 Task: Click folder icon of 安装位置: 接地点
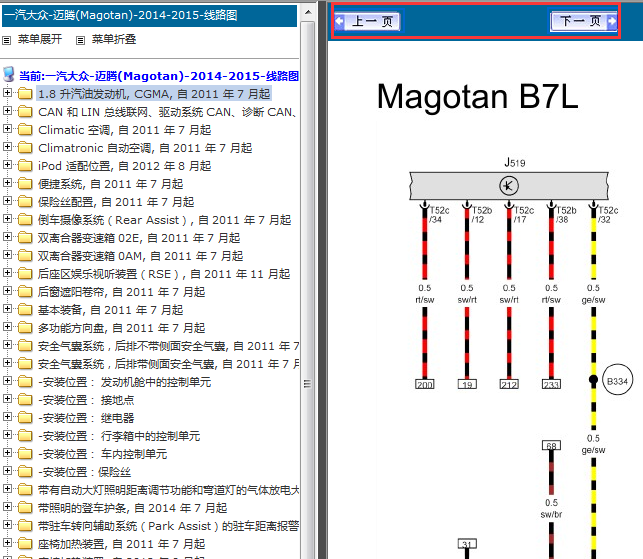click(25, 400)
